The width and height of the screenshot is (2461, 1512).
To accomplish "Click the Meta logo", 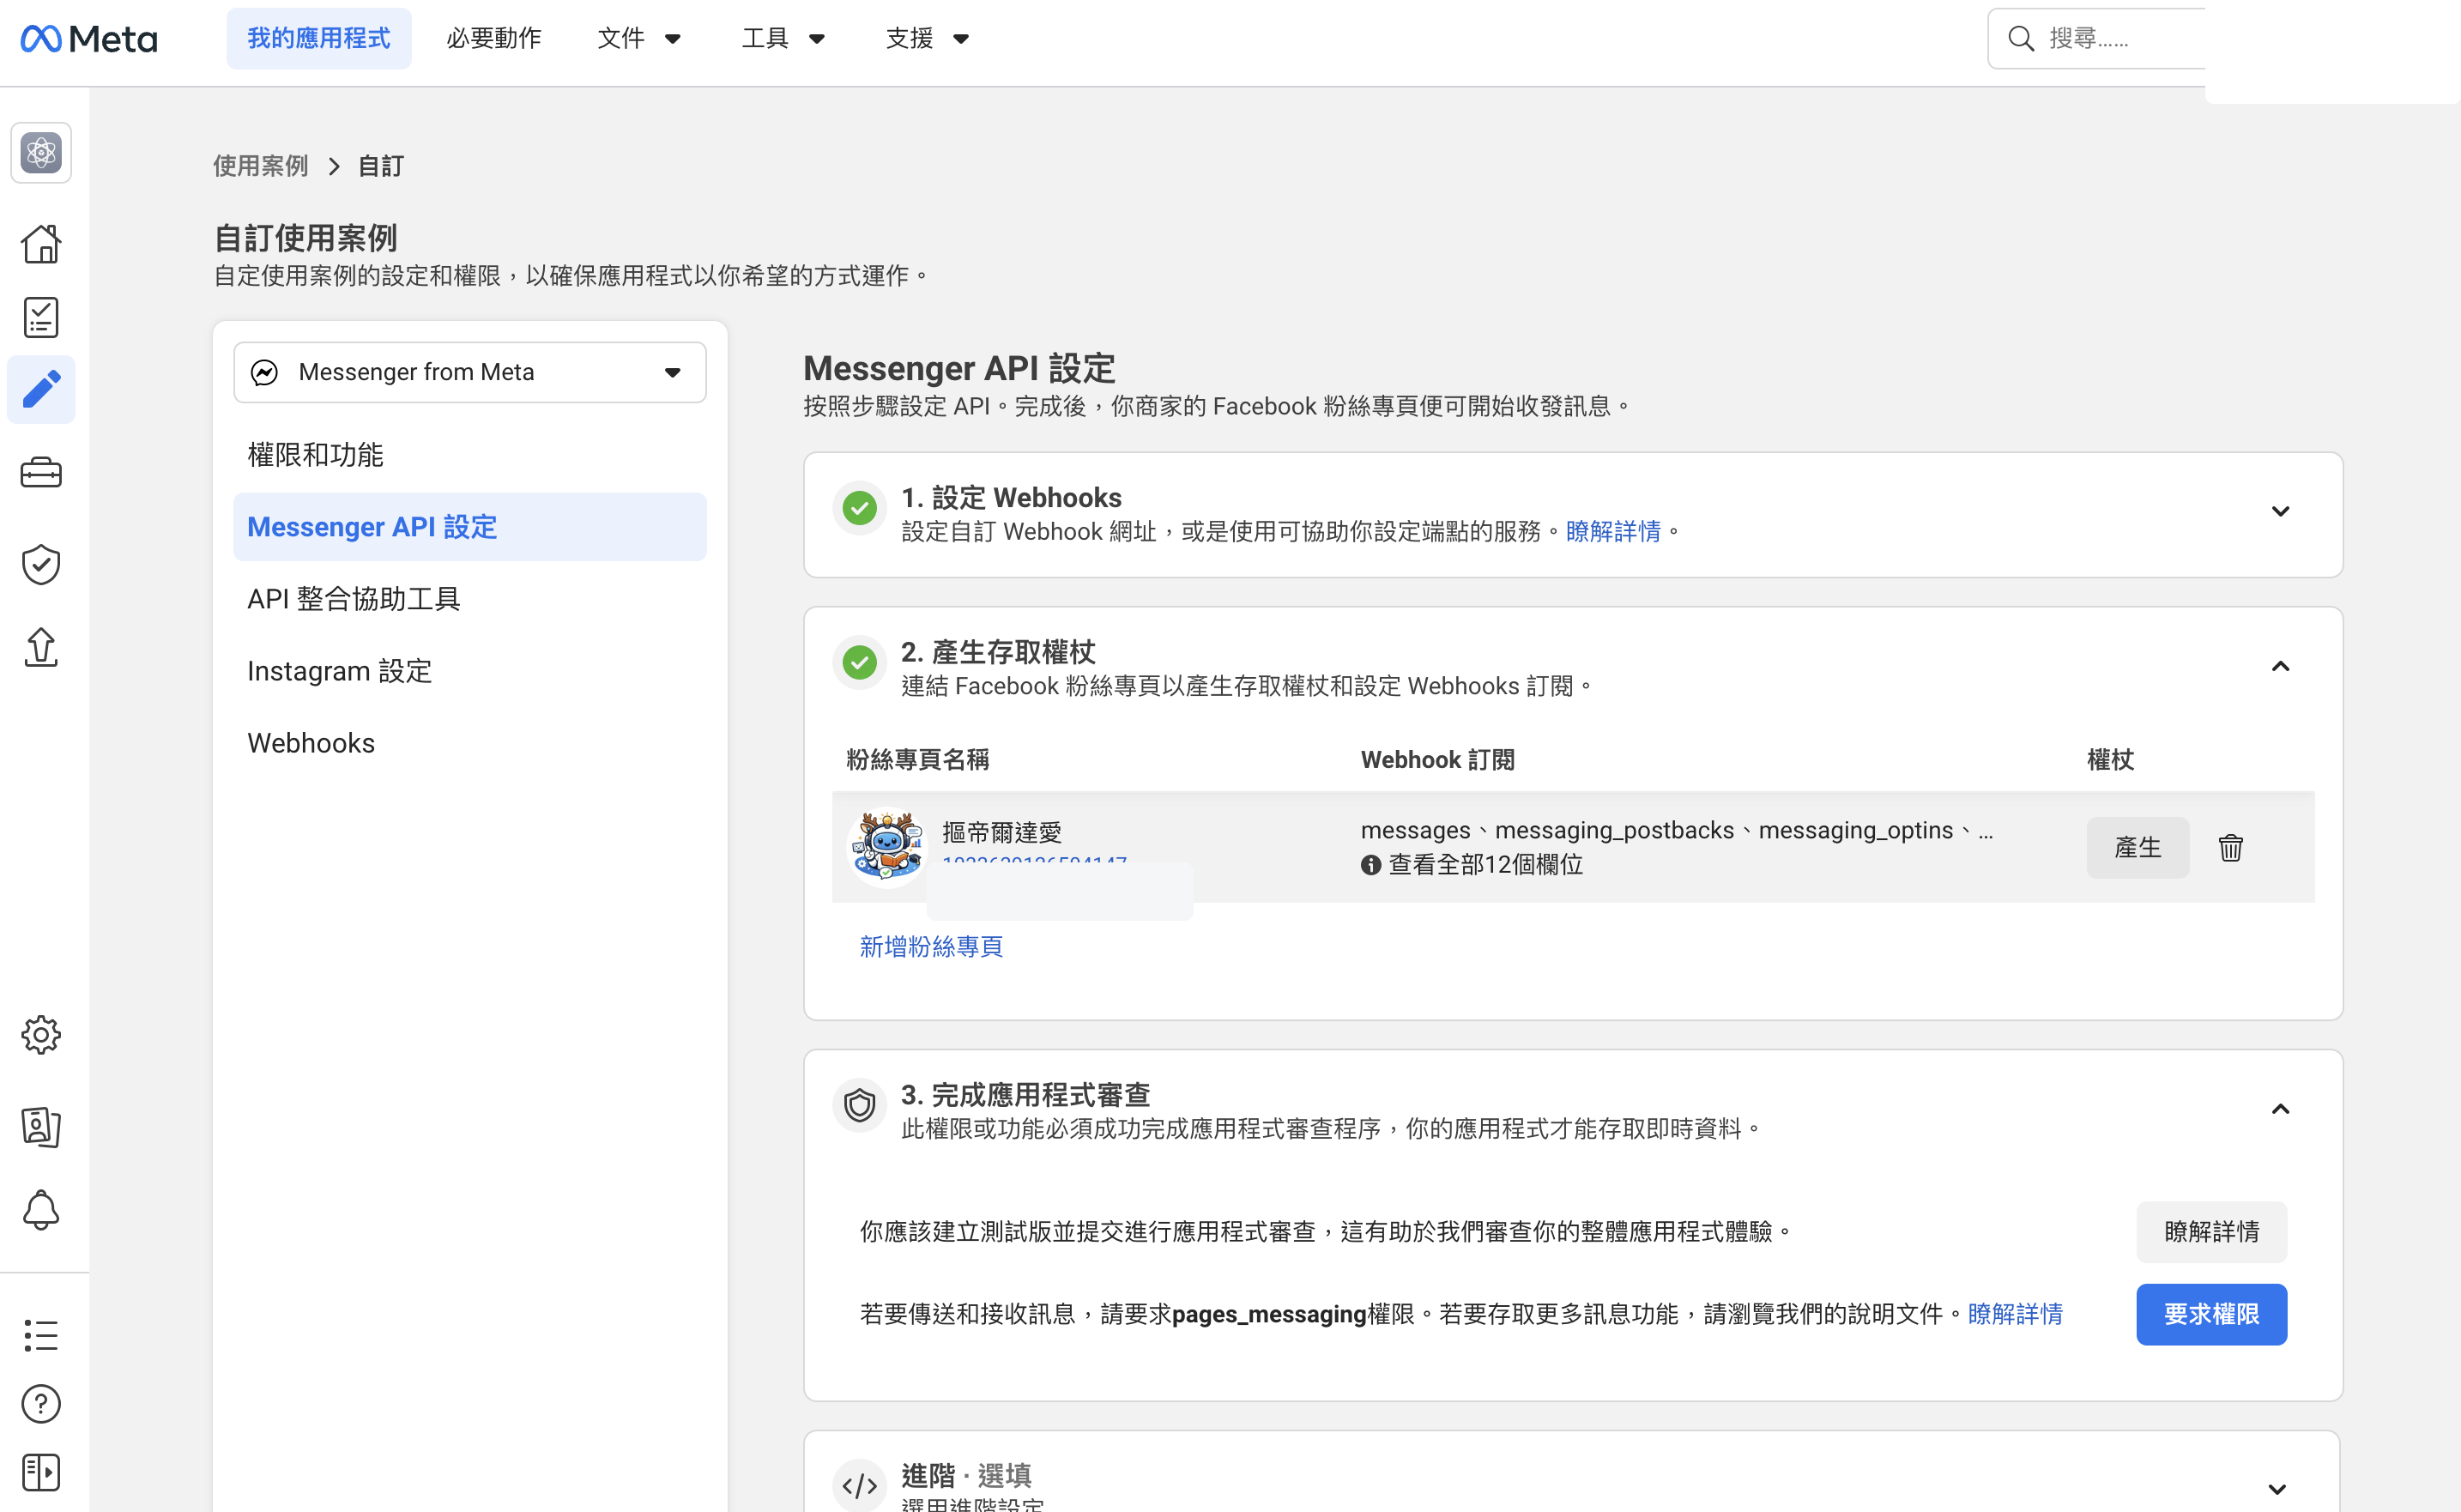I will click(x=89, y=38).
